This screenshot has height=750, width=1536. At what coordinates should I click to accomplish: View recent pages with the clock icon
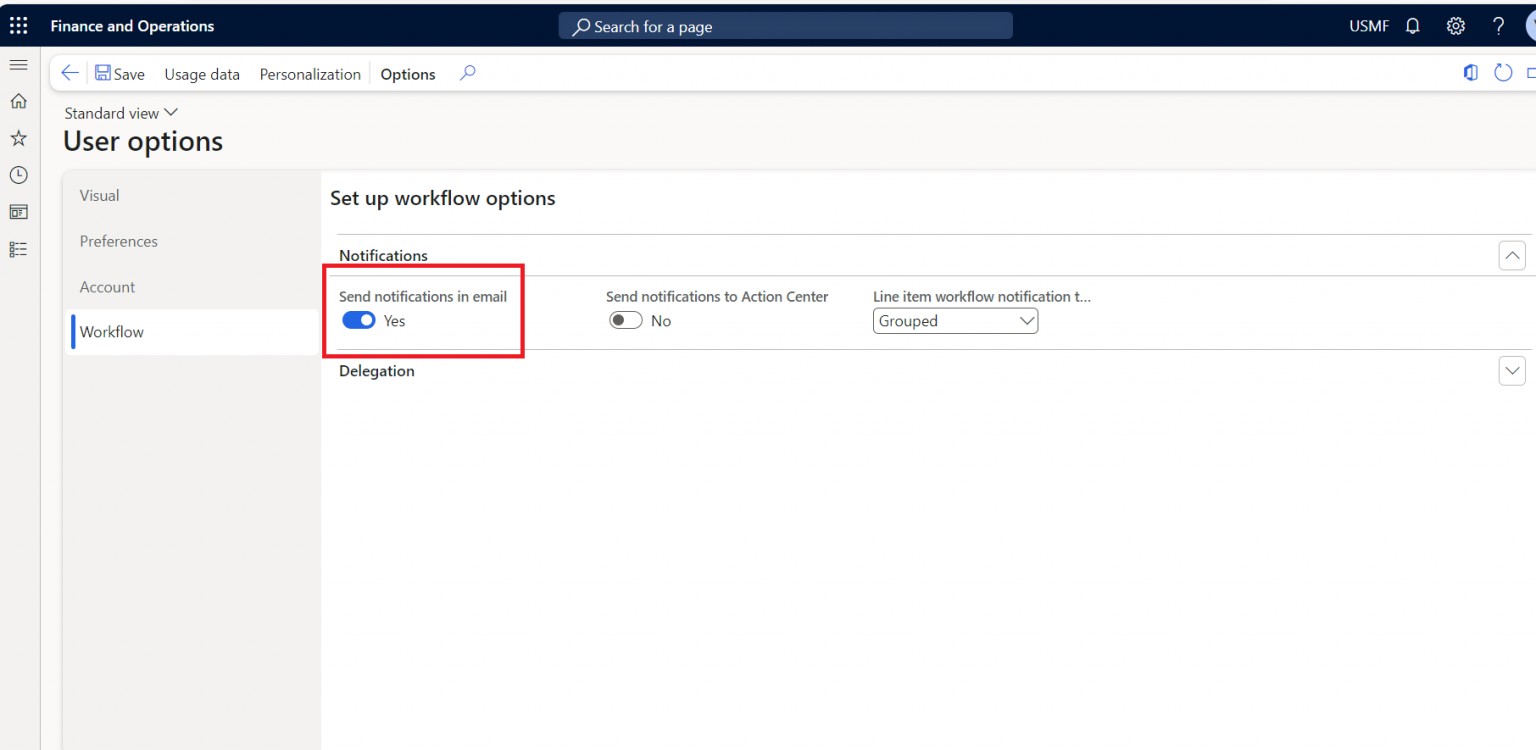(18, 174)
